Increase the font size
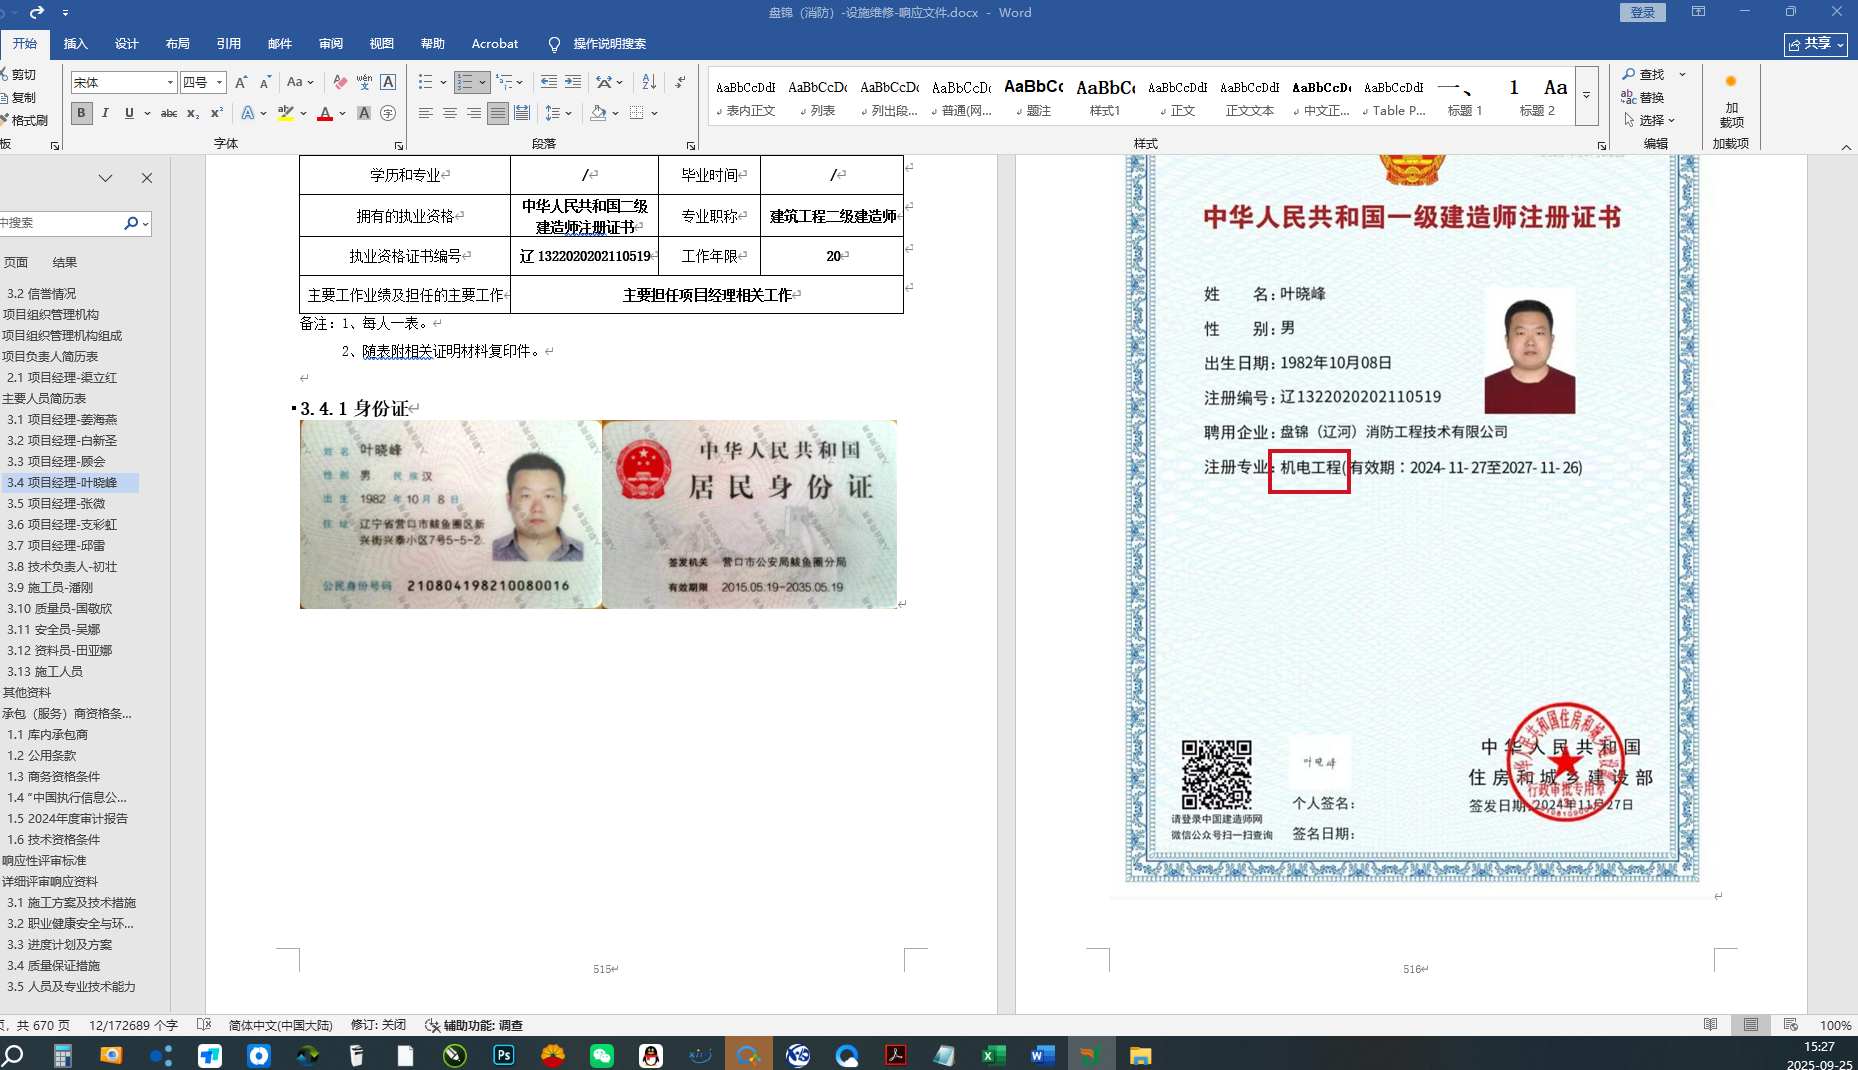The width and height of the screenshot is (1858, 1070). click(241, 82)
